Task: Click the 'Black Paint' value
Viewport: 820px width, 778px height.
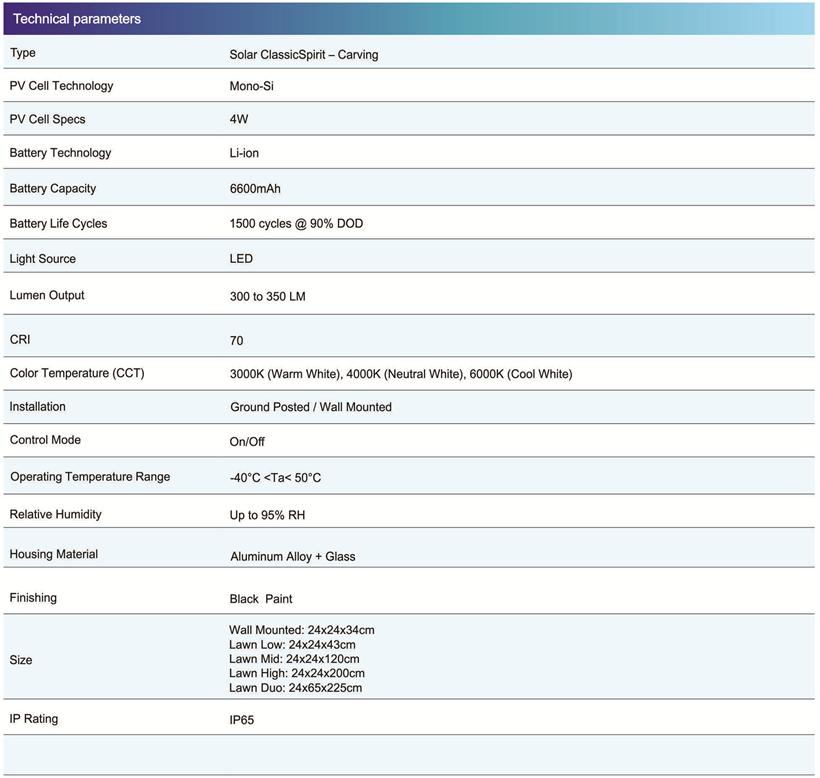Action: coord(261,599)
